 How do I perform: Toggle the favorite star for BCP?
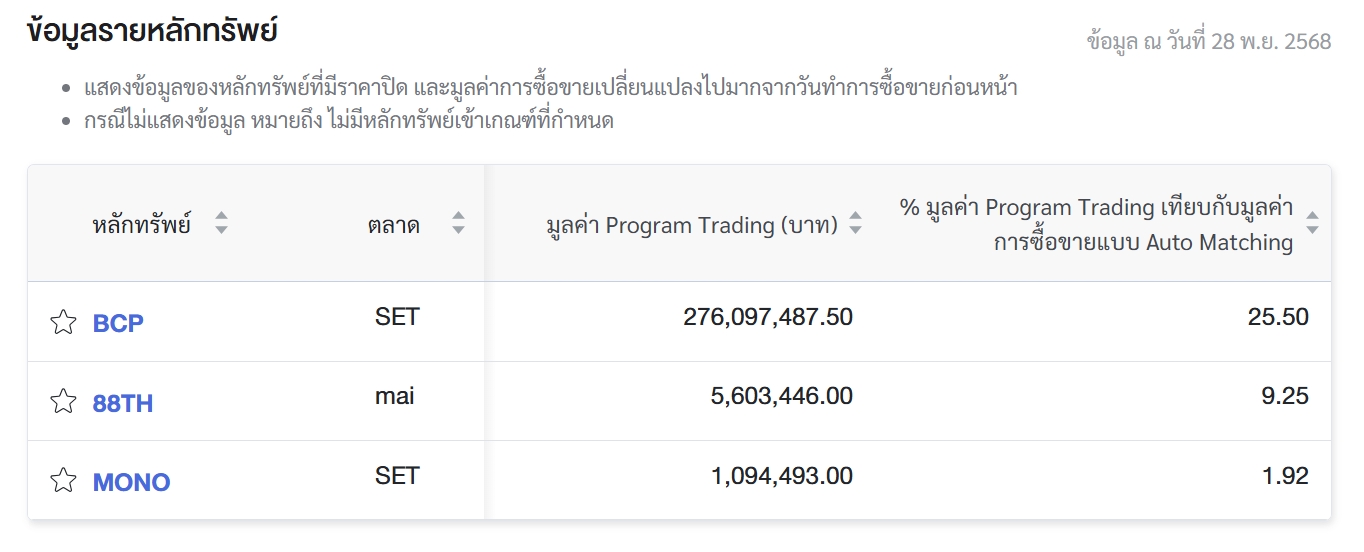click(x=63, y=322)
